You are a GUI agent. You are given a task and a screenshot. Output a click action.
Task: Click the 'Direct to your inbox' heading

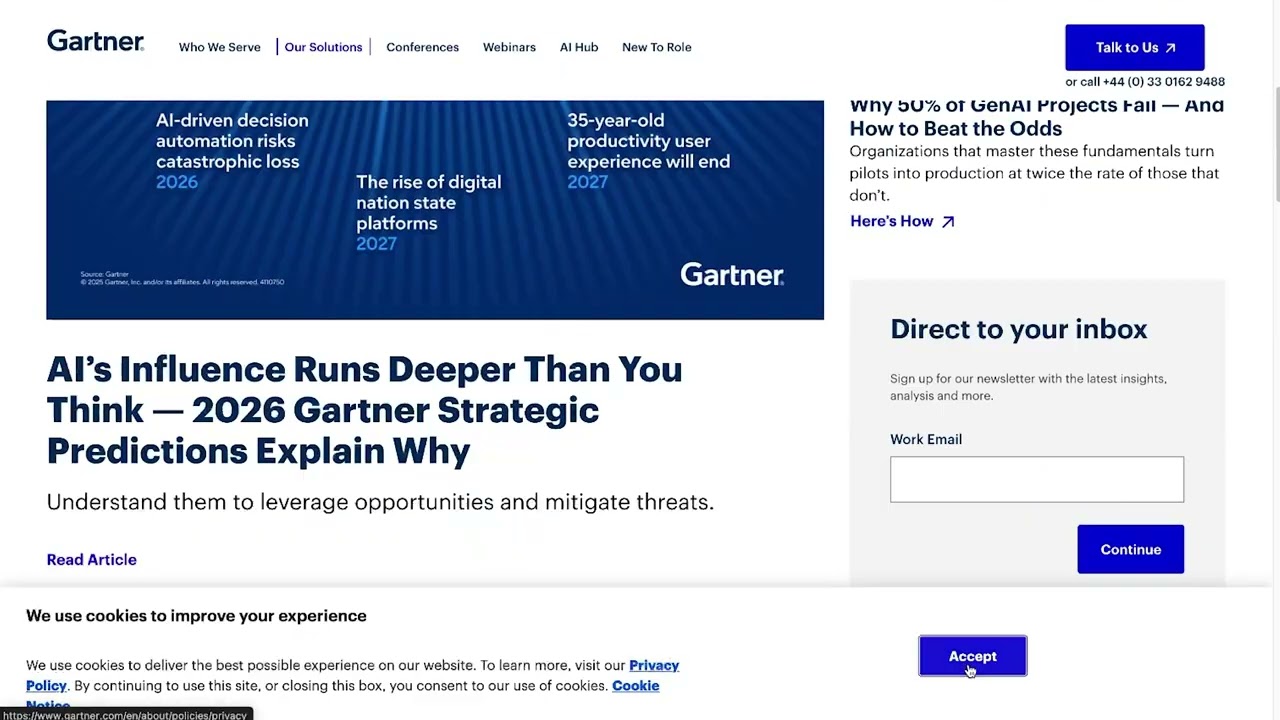(x=1019, y=329)
